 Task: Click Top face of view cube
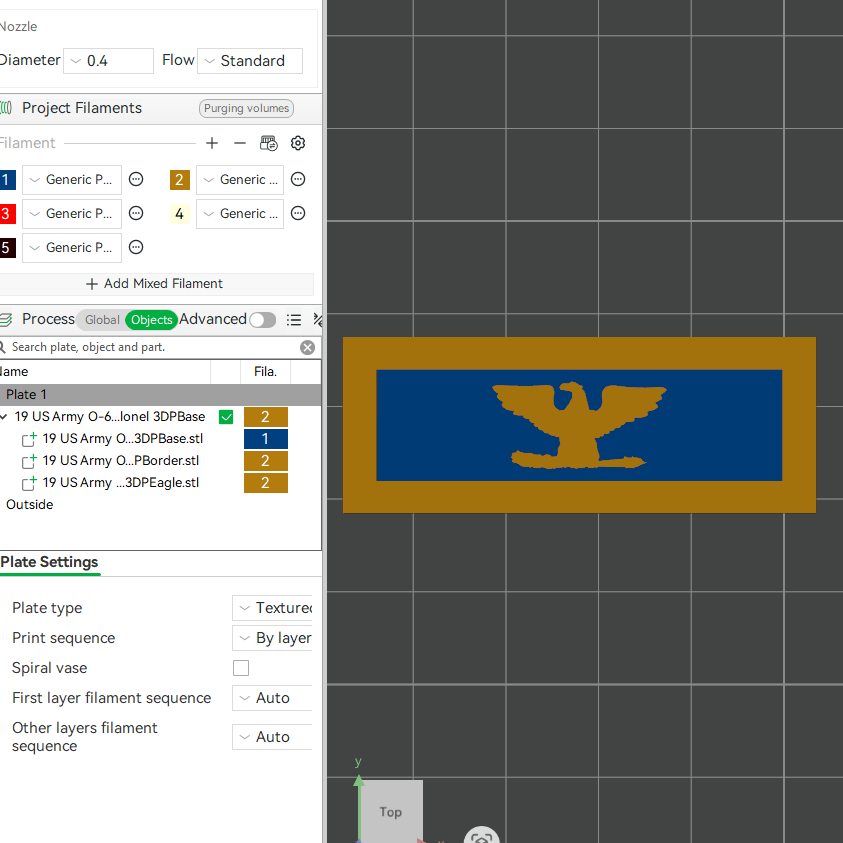(x=391, y=811)
